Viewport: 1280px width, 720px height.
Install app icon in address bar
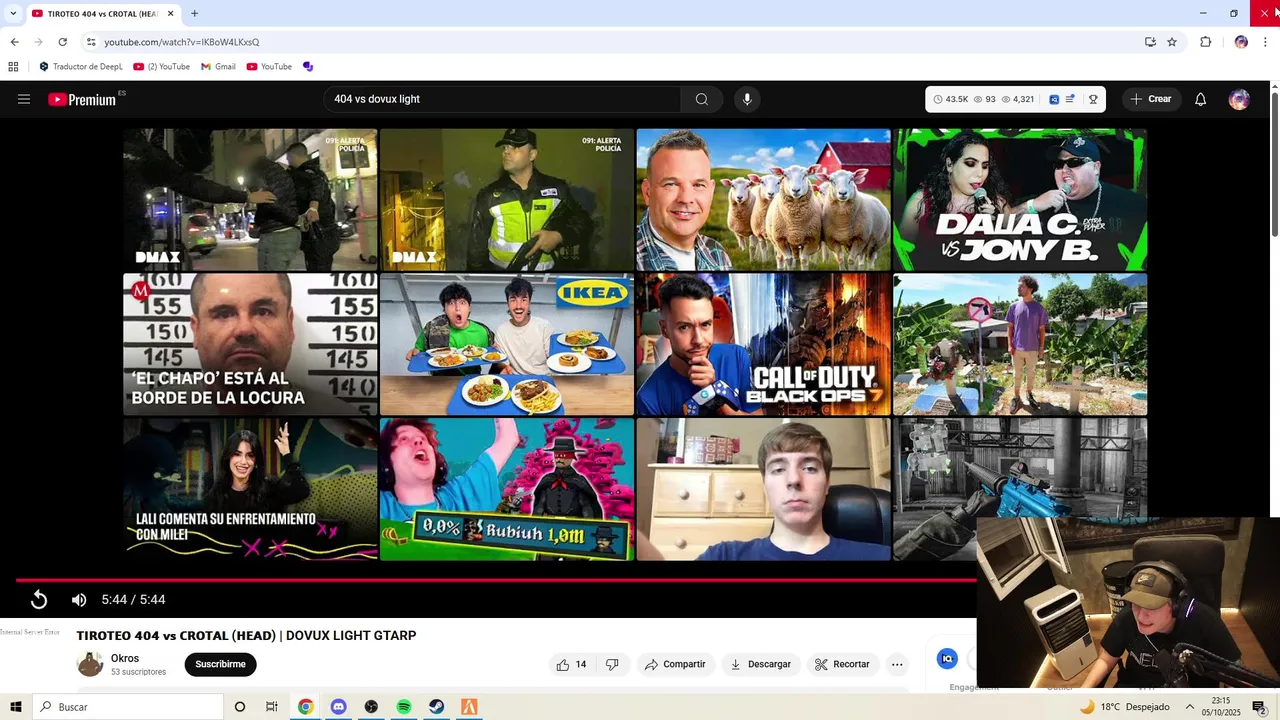tap(1150, 42)
